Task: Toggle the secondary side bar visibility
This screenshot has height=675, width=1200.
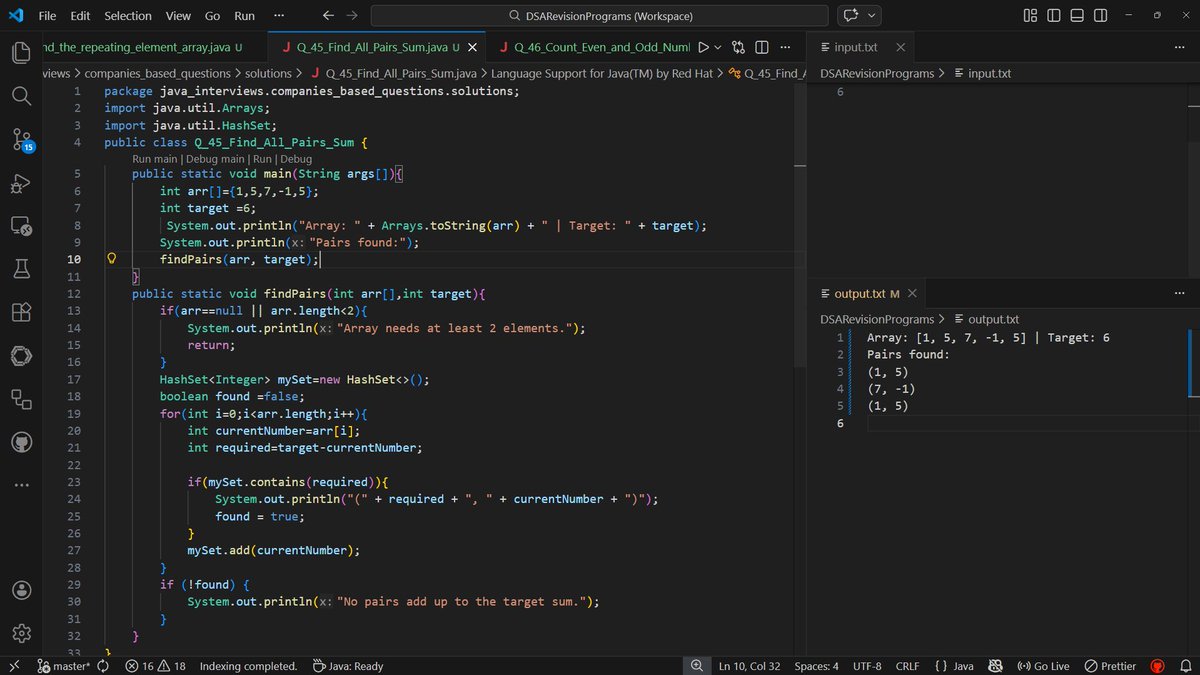Action: click(1100, 16)
